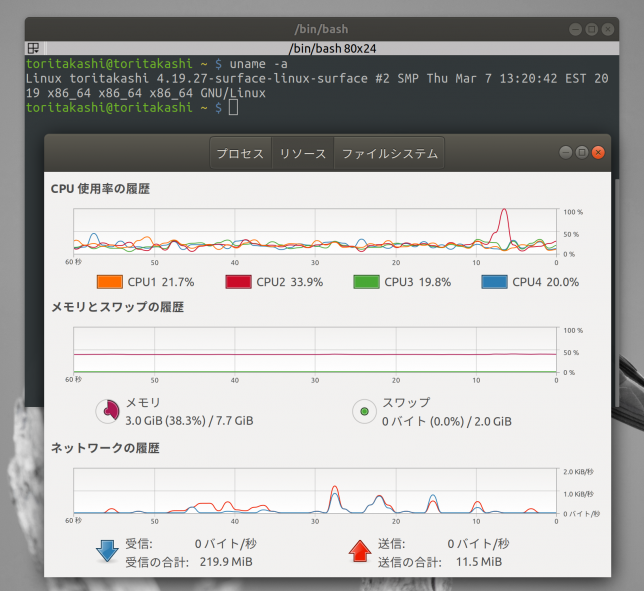The height and width of the screenshot is (591, 644).
Task: Maximize the System Monitor window
Action: point(583,152)
